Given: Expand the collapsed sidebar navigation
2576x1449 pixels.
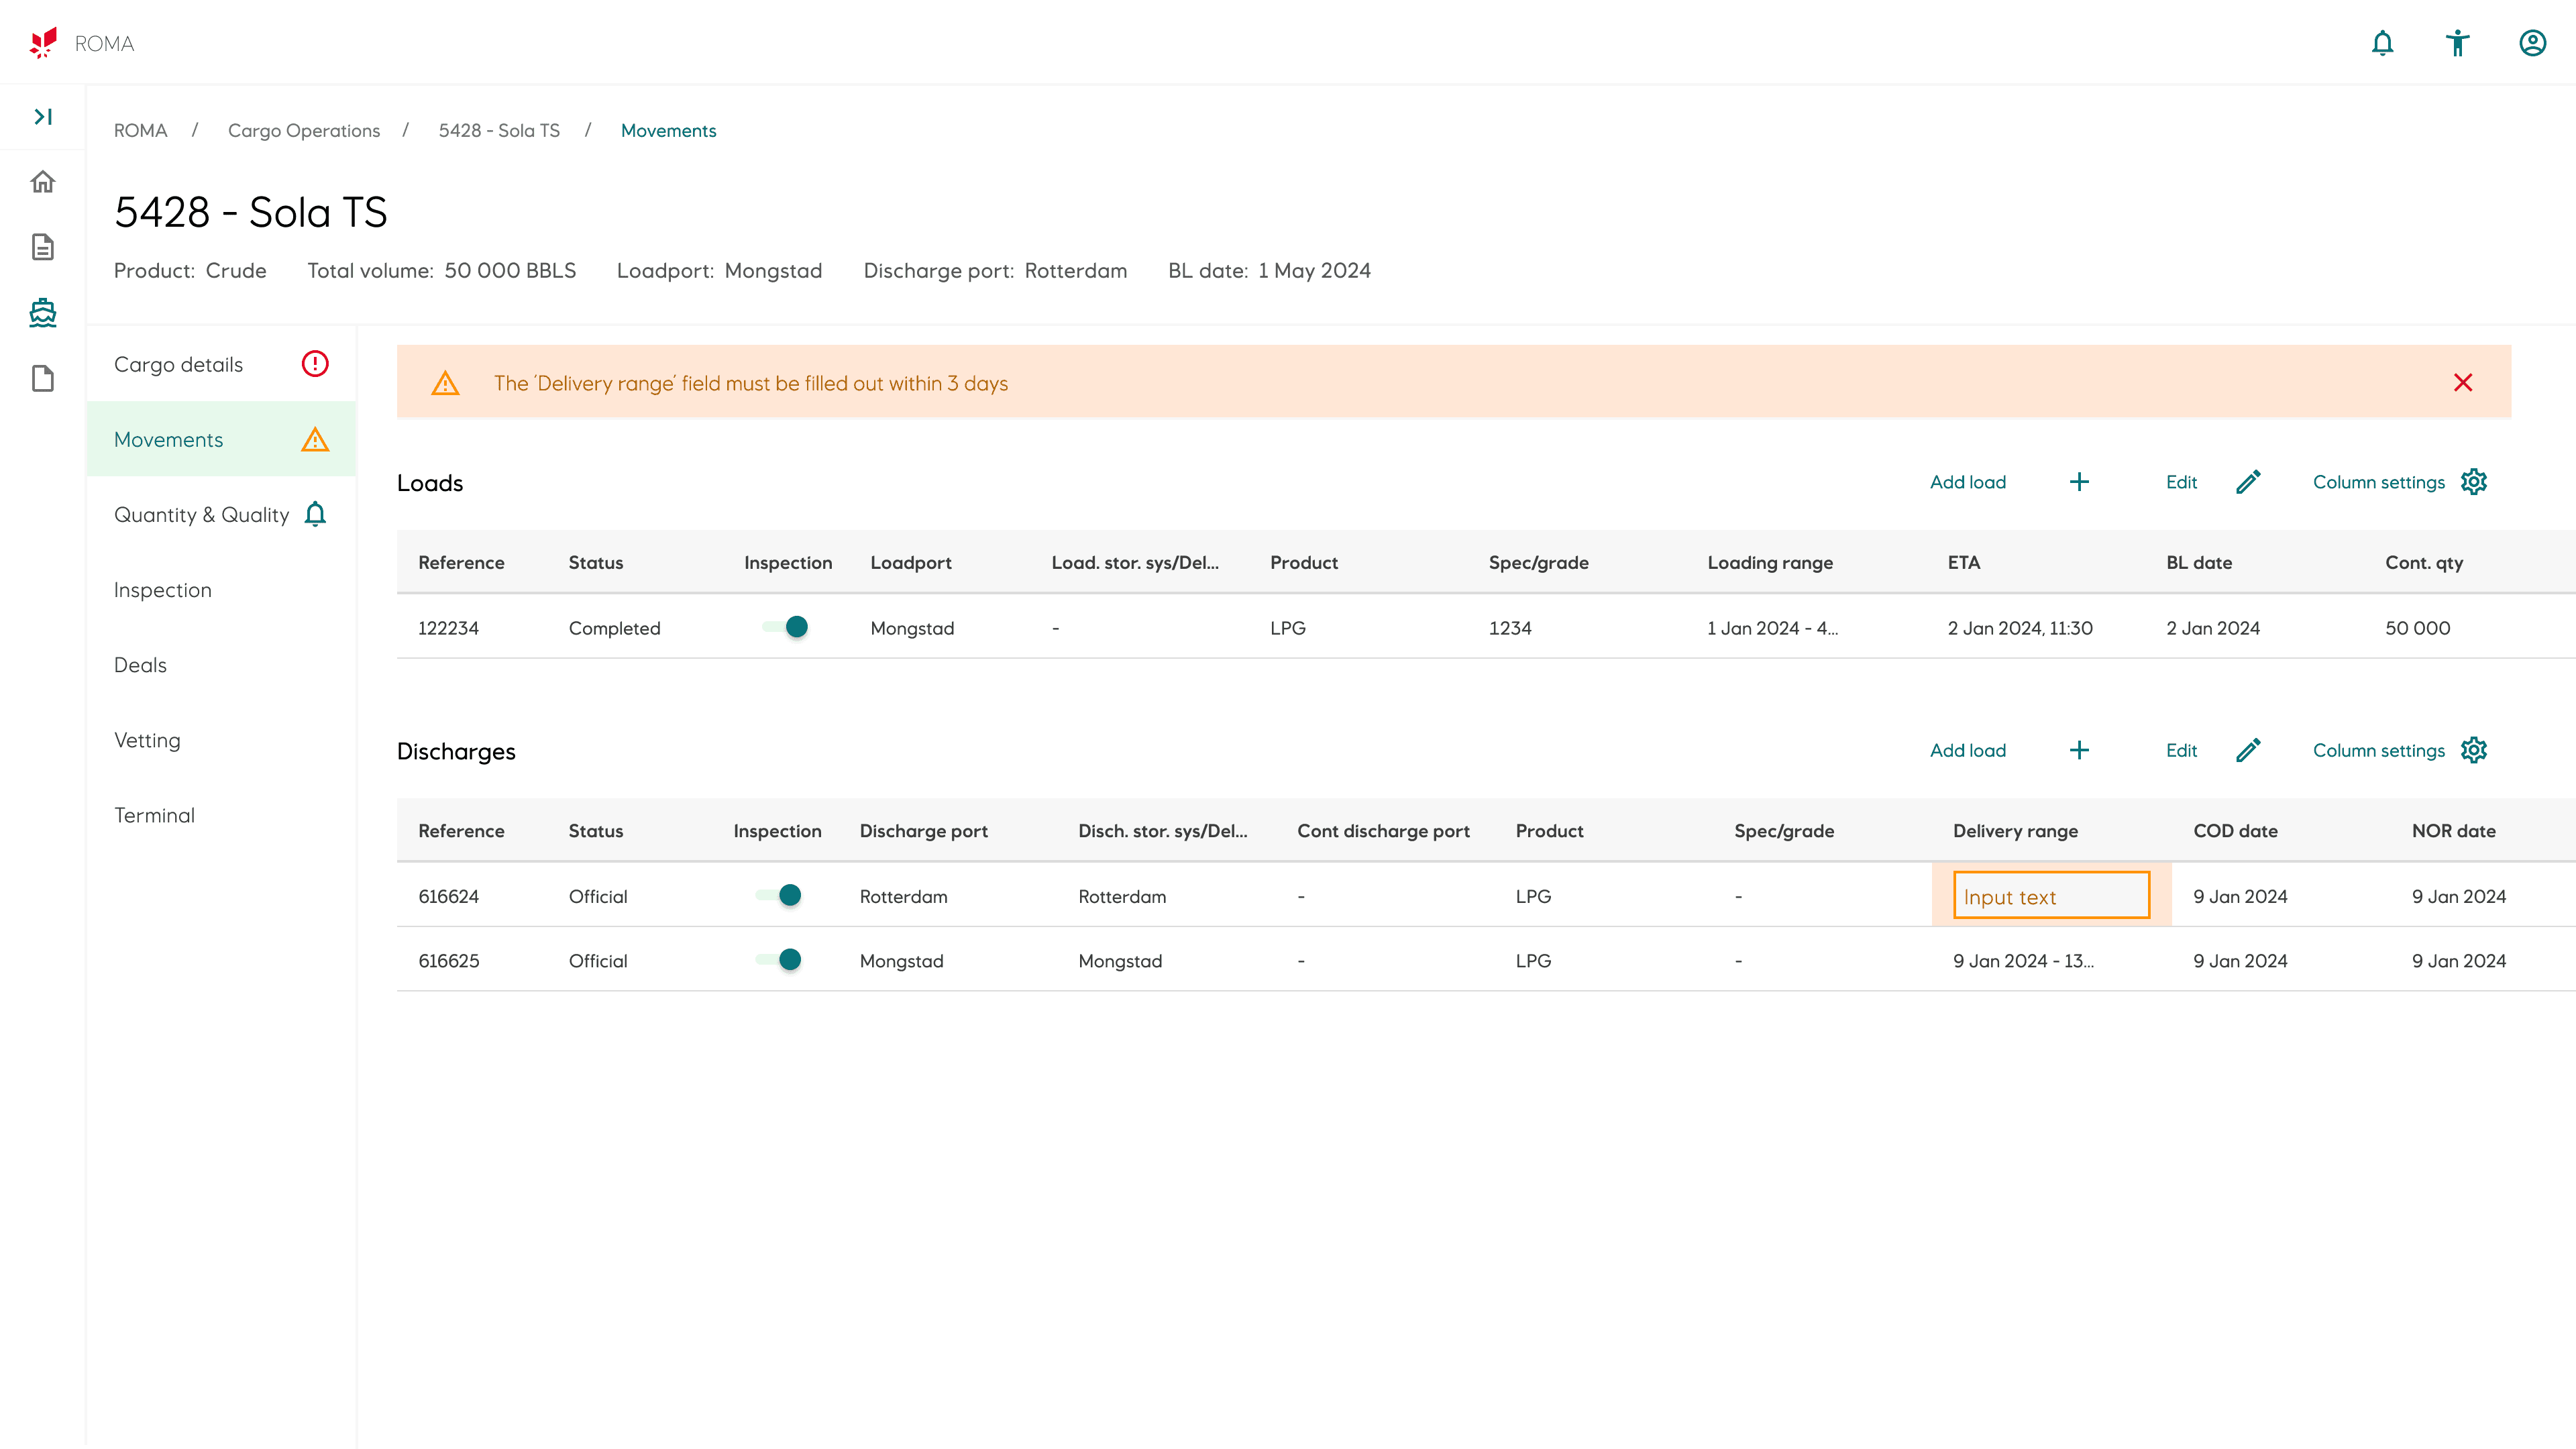Looking at the screenshot, I should pos(43,117).
